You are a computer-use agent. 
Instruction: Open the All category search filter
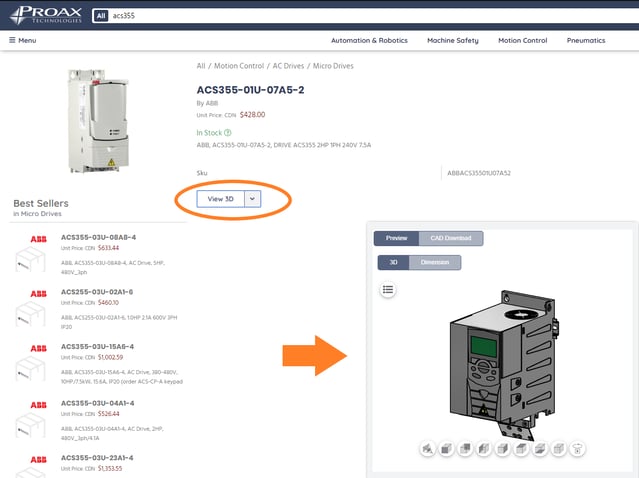[101, 16]
